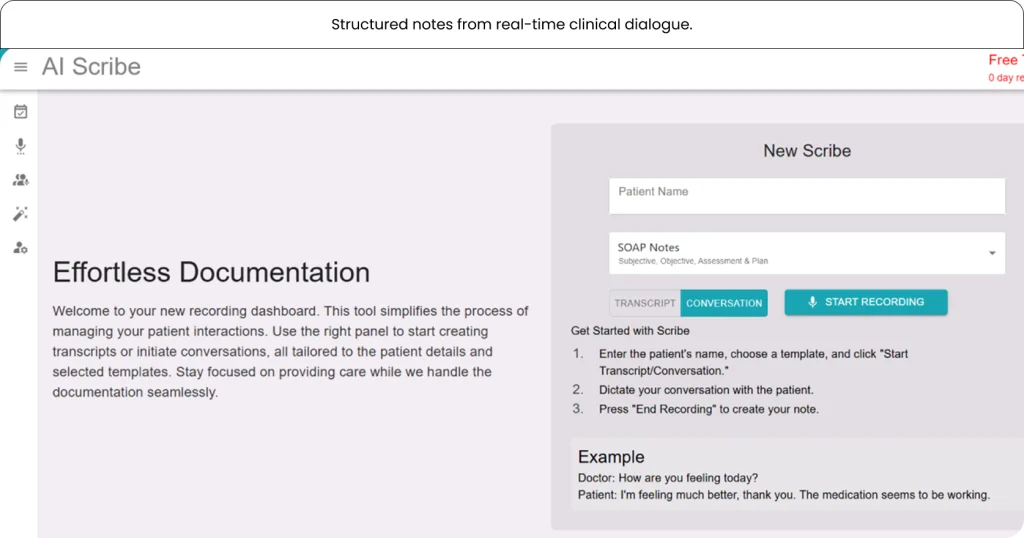Open the user settings icon in sidebar
Viewport: 1024px width, 538px height.
20,248
